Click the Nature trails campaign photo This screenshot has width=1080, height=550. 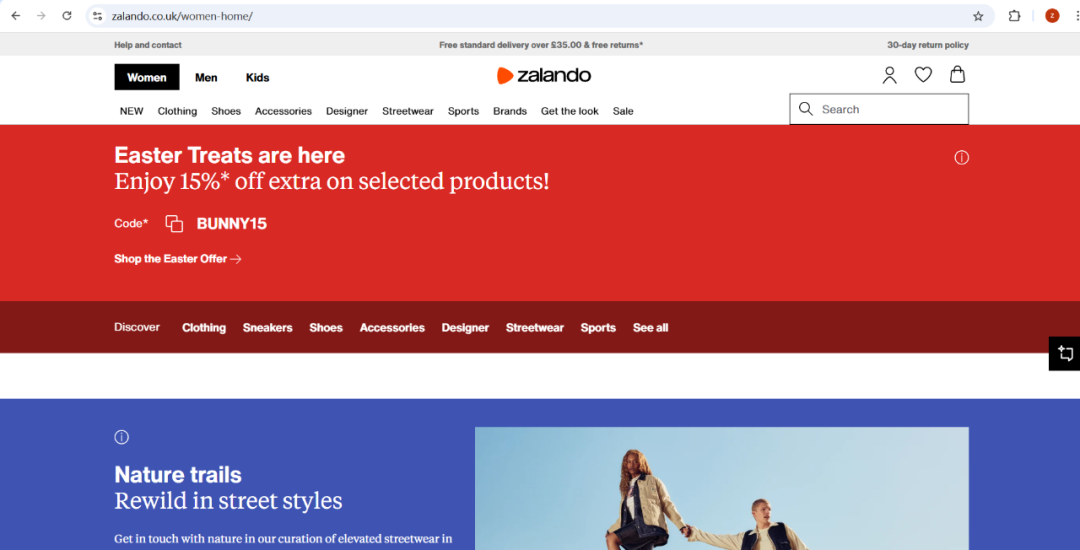coord(721,488)
